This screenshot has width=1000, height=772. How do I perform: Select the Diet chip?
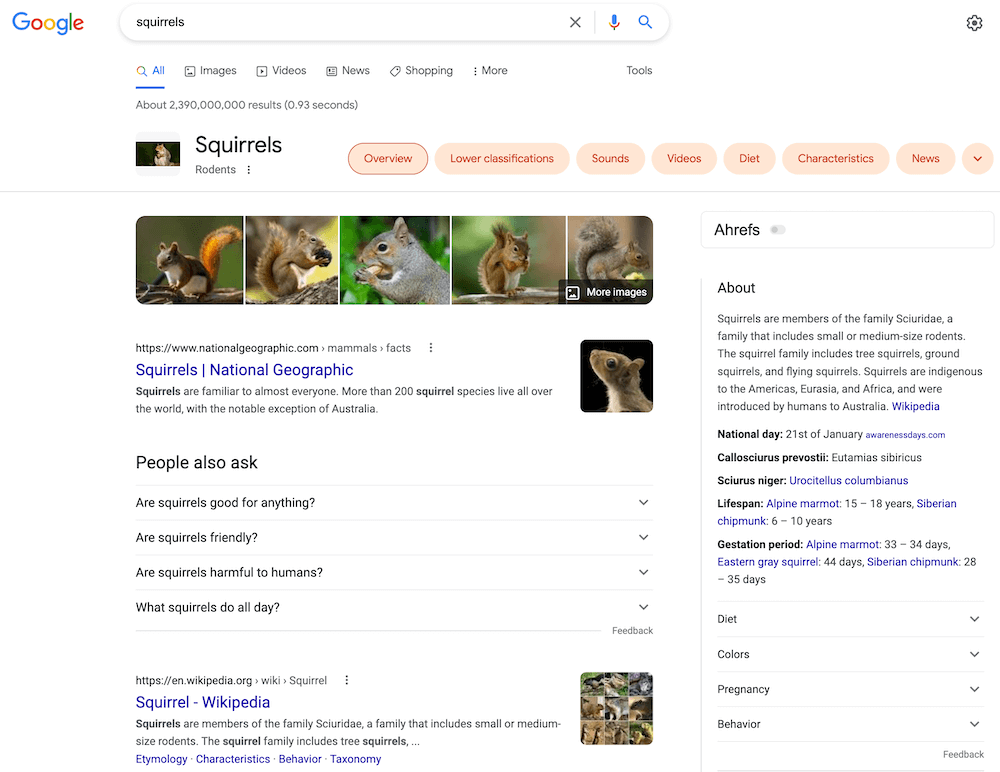coord(749,158)
